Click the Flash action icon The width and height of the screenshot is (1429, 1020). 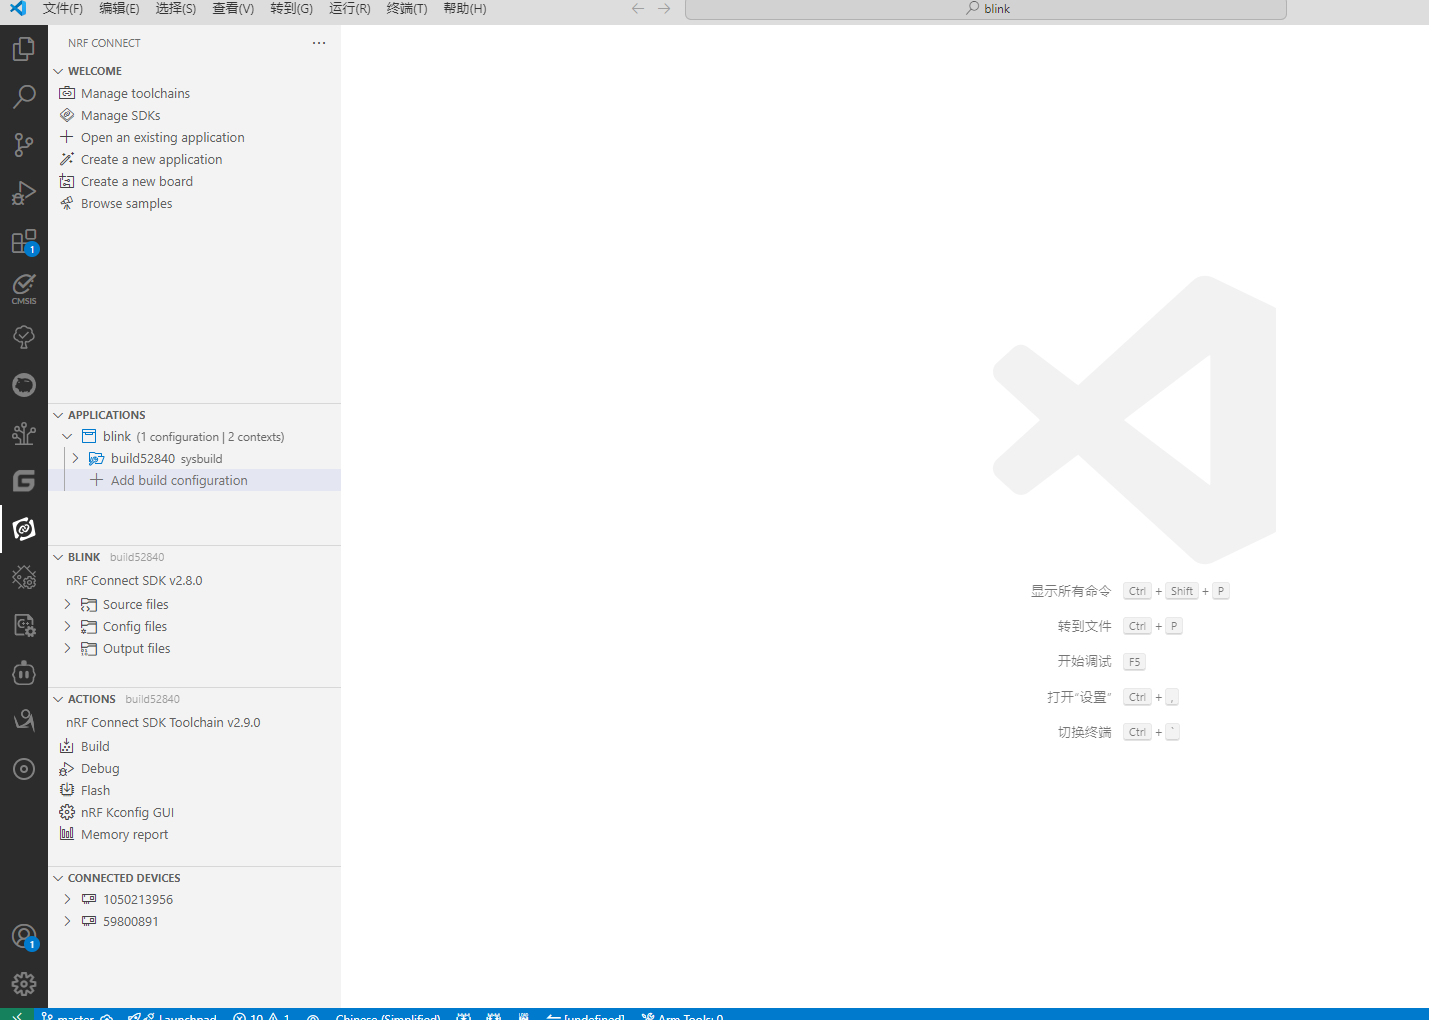coord(67,790)
